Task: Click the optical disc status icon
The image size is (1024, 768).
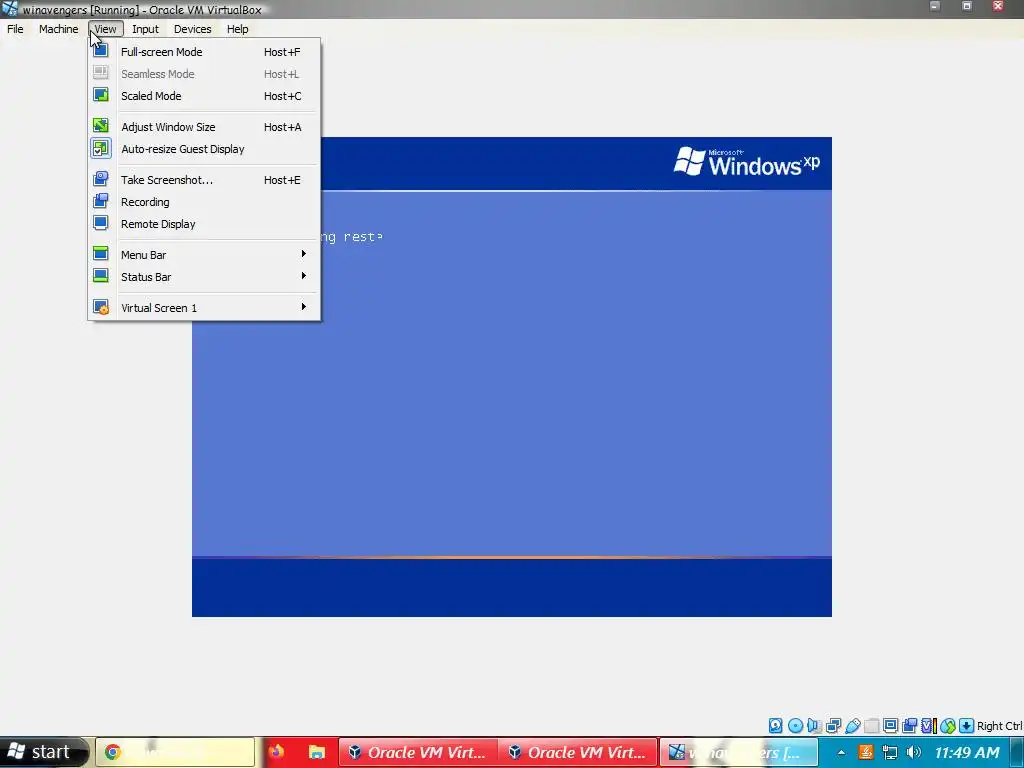Action: 795,726
